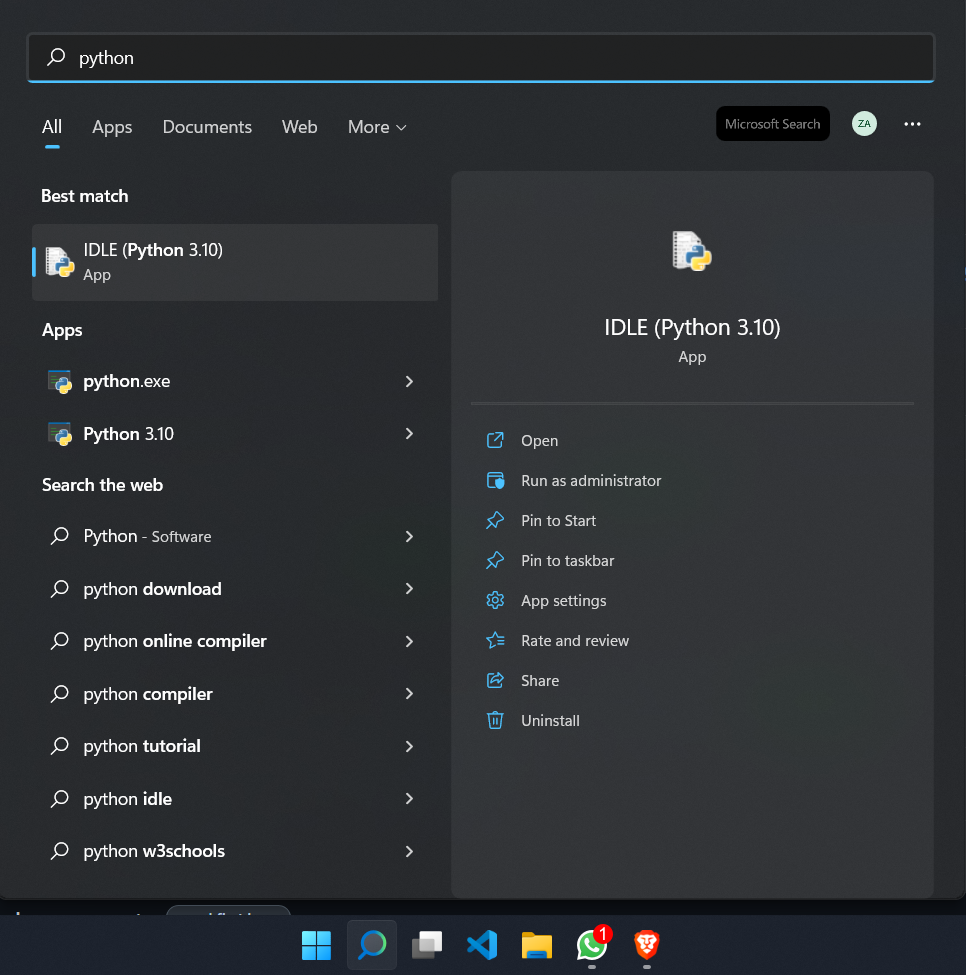The image size is (966, 975).
Task: Switch to the Documents filter tab
Action: 207,127
